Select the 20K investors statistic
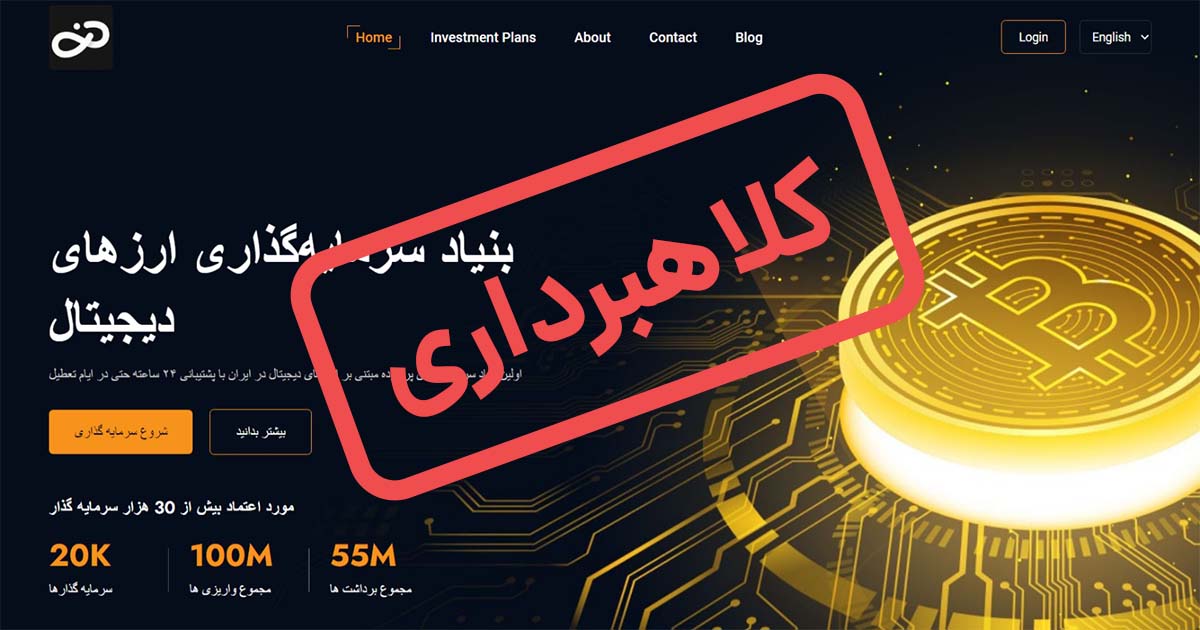The image size is (1200, 630). [81, 568]
